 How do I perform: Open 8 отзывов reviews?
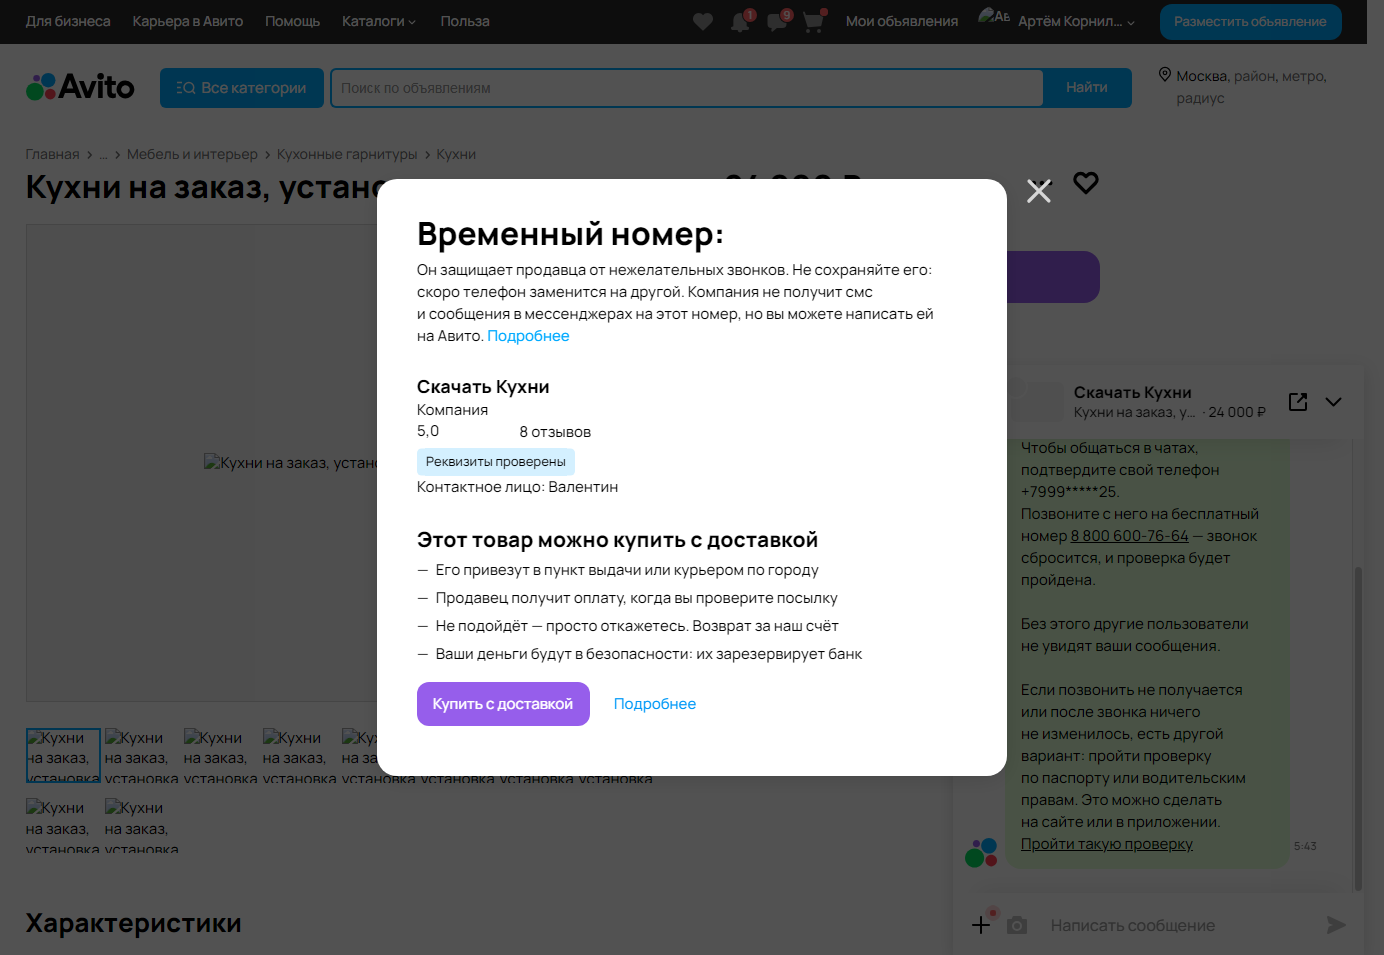(555, 432)
